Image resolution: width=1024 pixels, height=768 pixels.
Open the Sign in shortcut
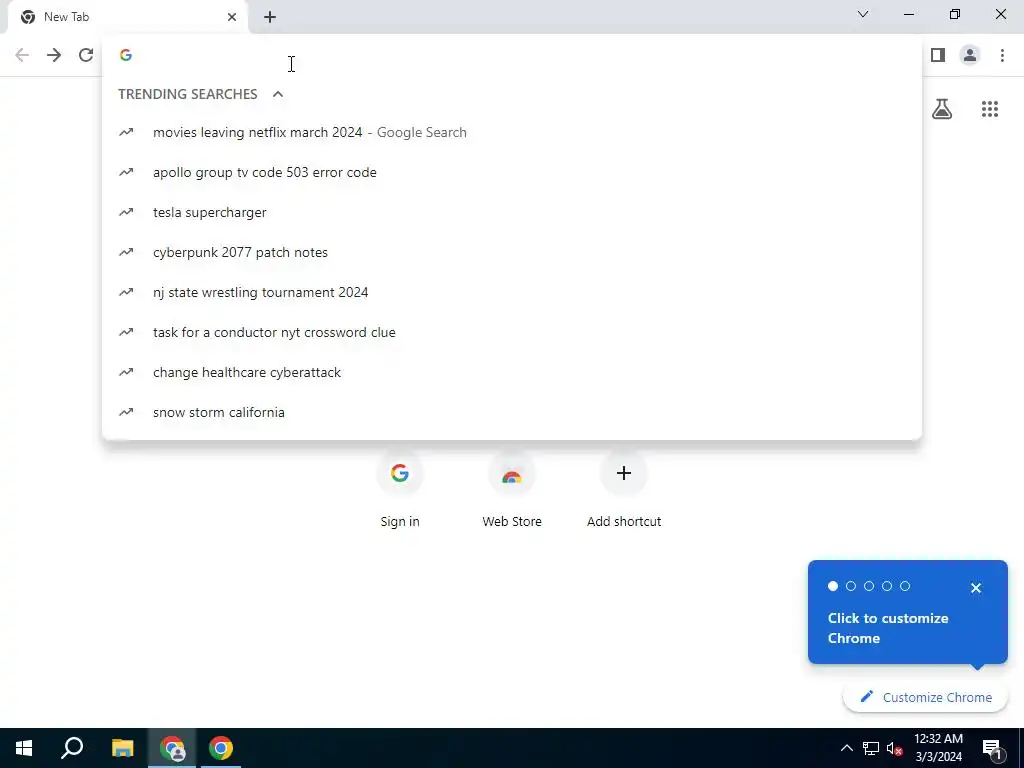[400, 488]
